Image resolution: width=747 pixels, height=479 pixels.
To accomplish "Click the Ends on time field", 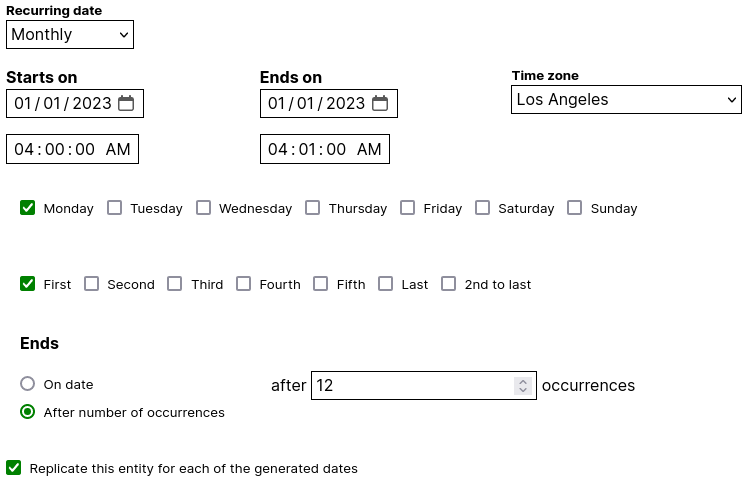I will point(325,149).
